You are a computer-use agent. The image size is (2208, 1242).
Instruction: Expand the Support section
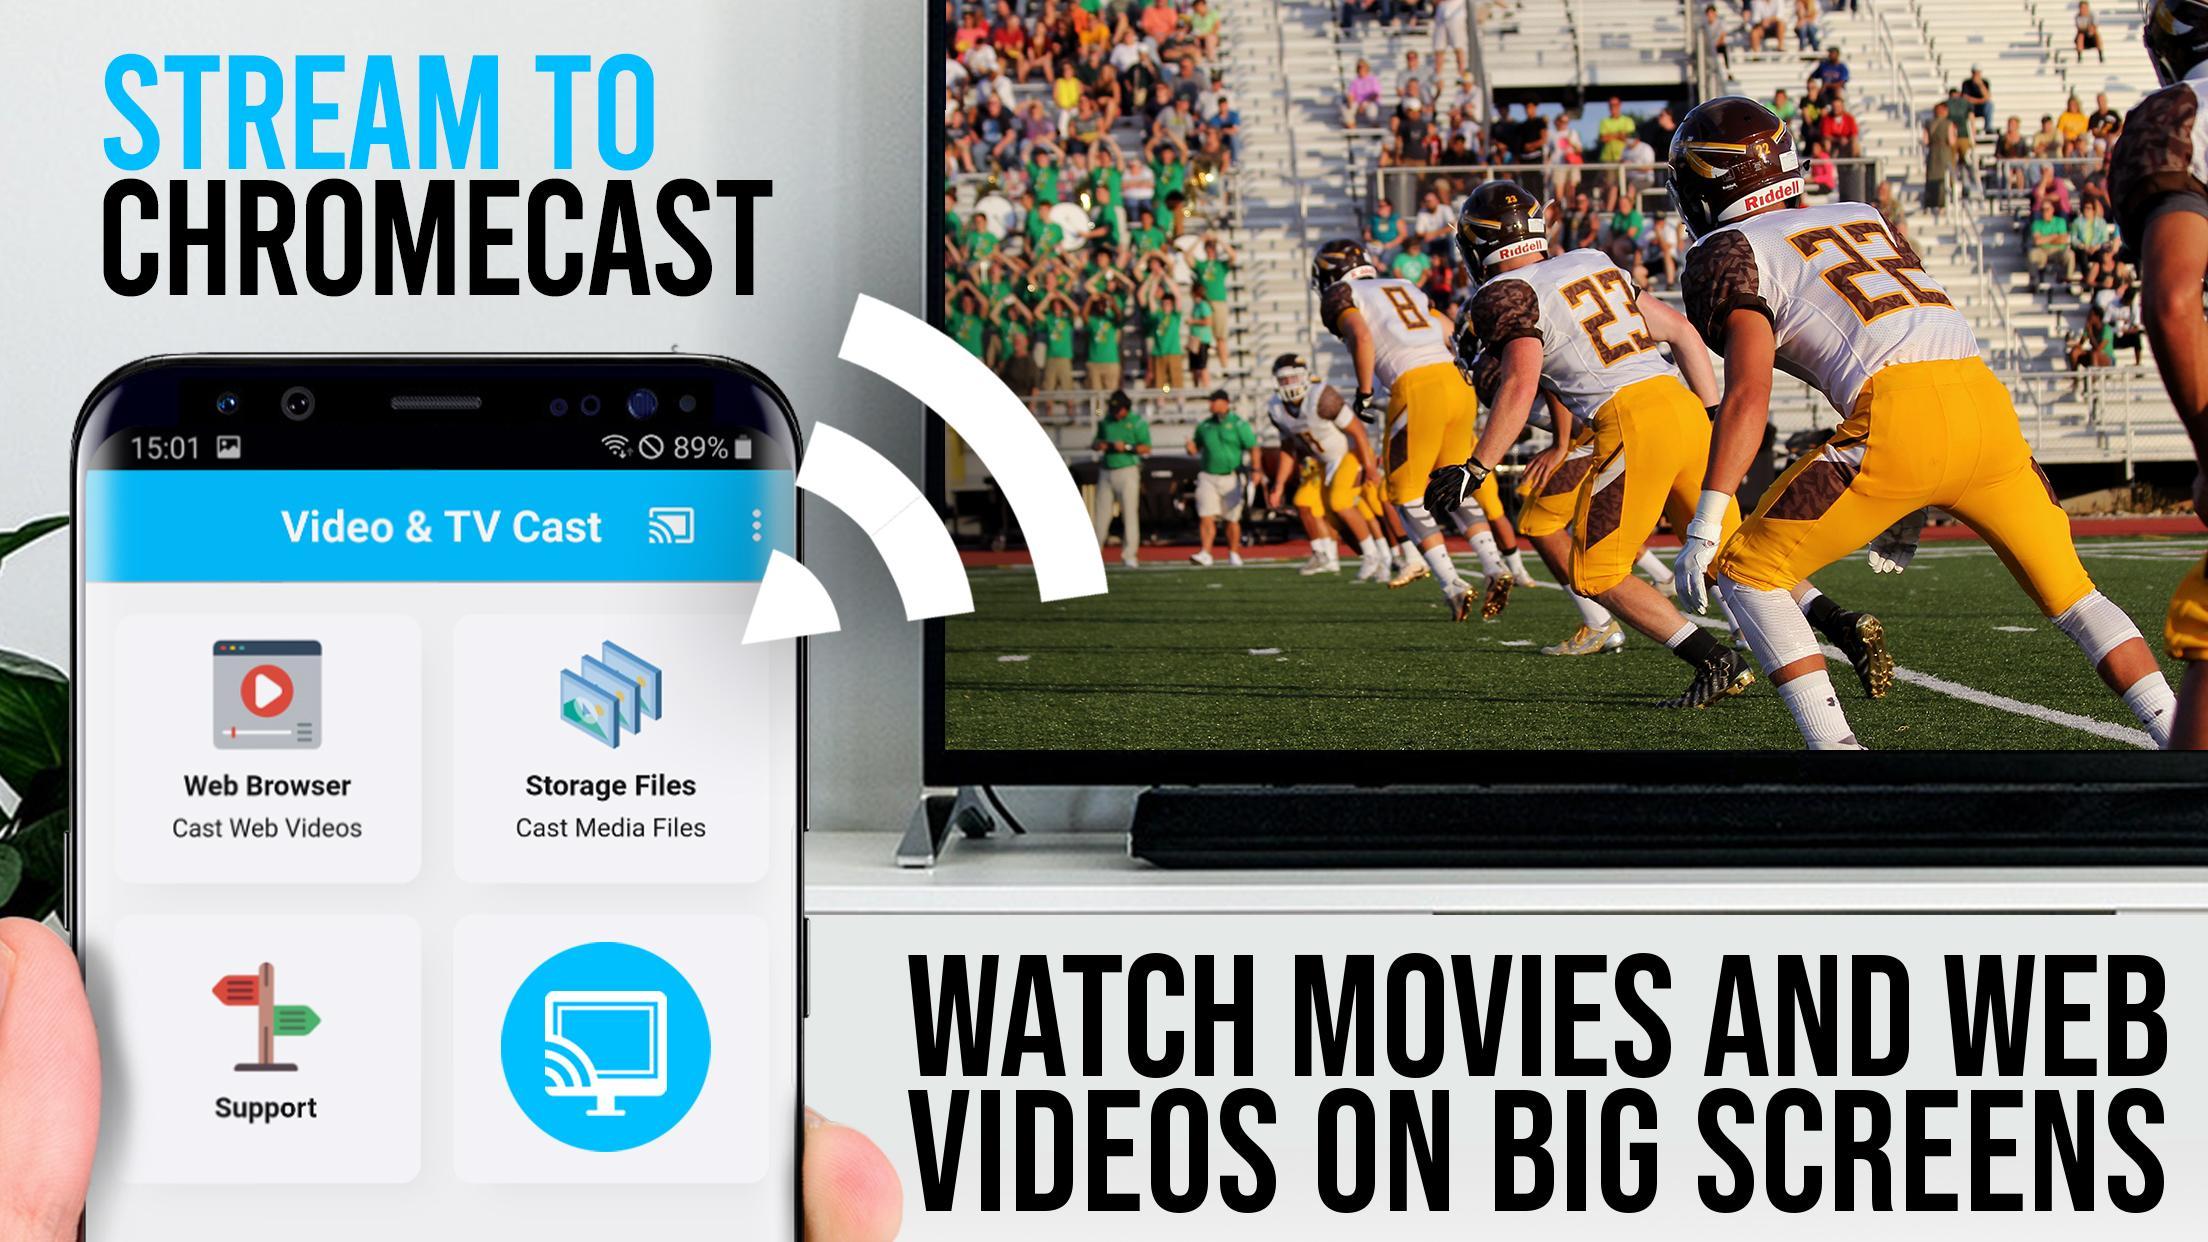click(x=265, y=1062)
